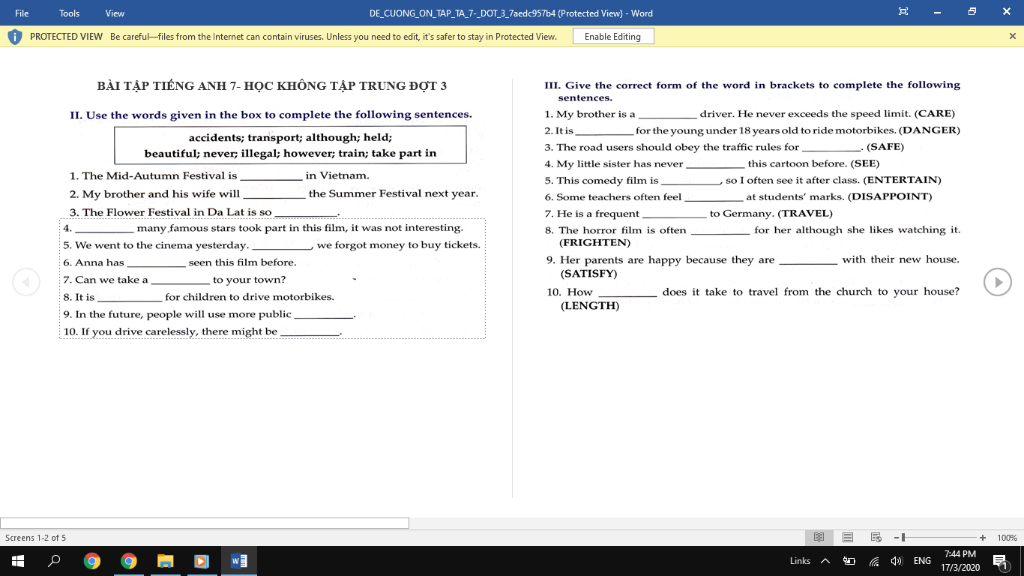Click sentence 'He is a frequent ... to Germany'
Image resolution: width=1024 pixels, height=576 pixels.
(x=688, y=214)
